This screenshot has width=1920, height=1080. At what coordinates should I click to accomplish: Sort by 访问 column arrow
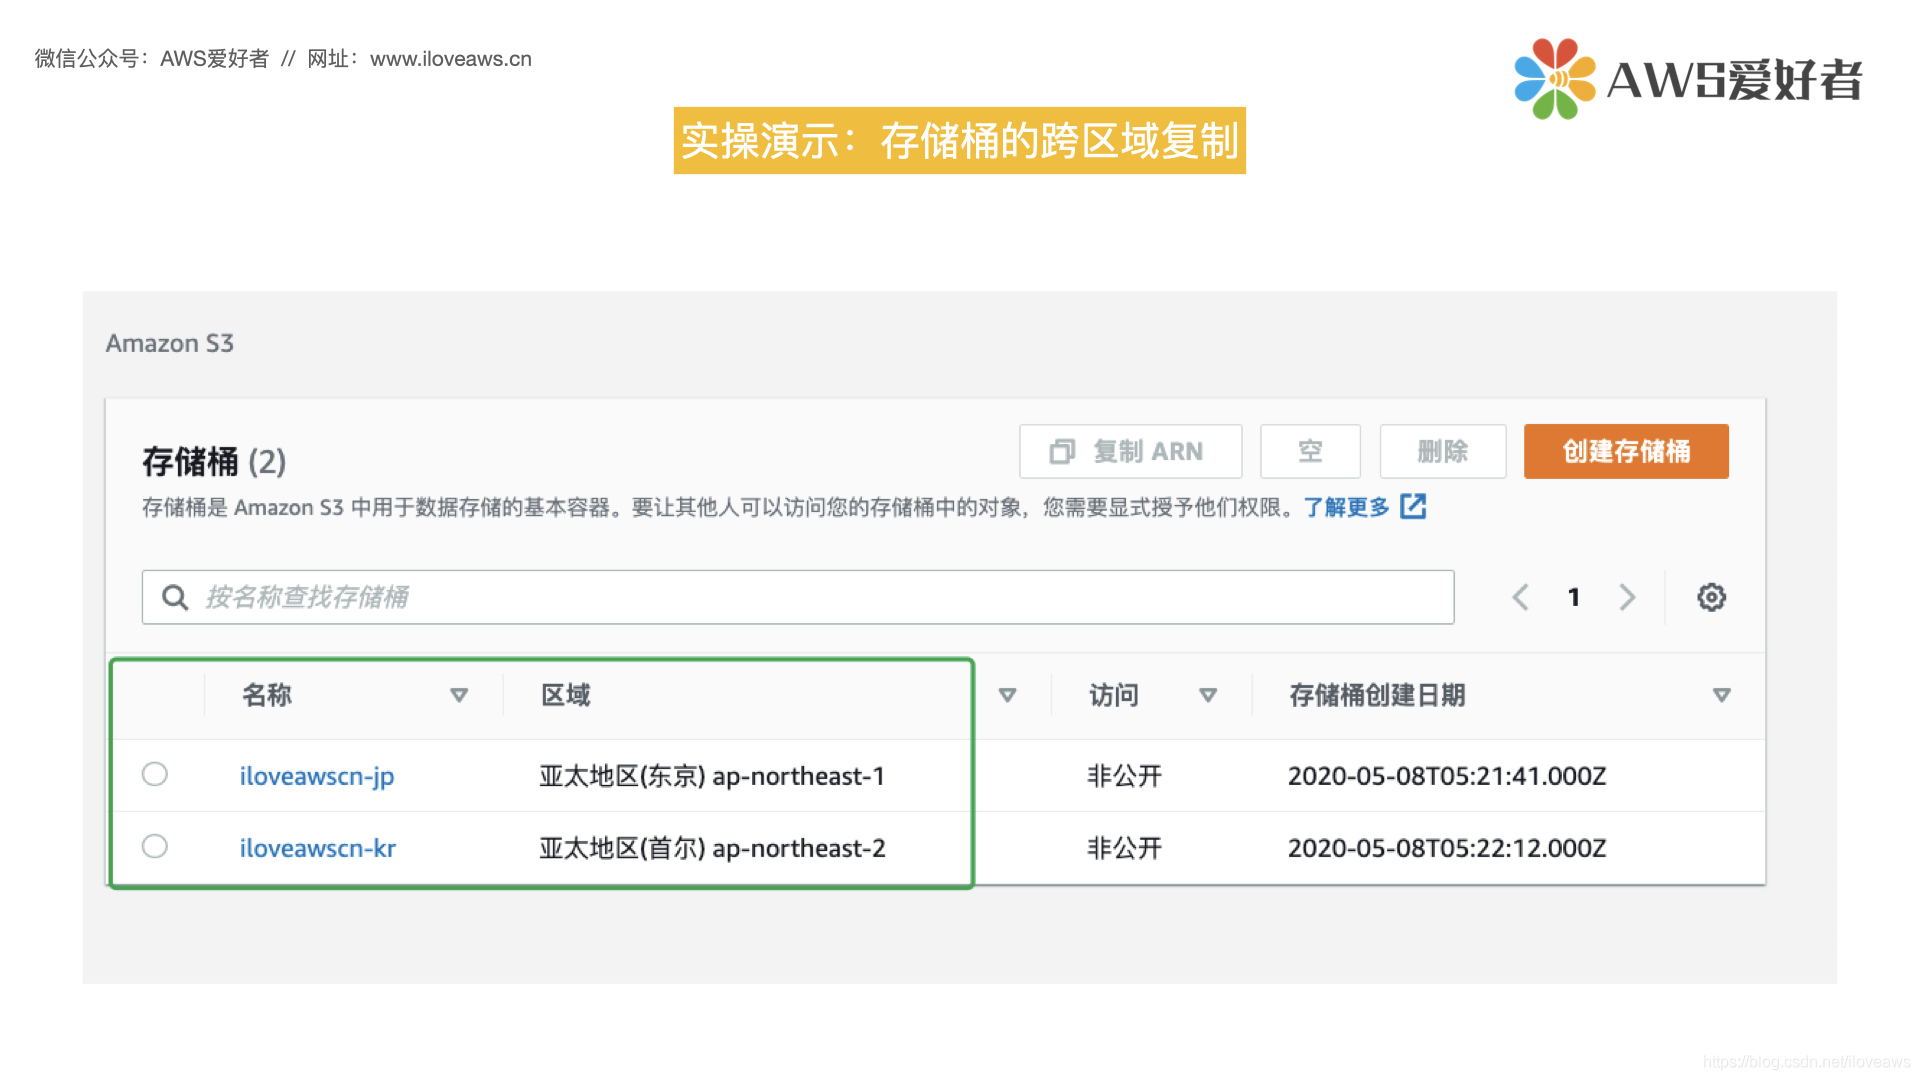click(1208, 695)
